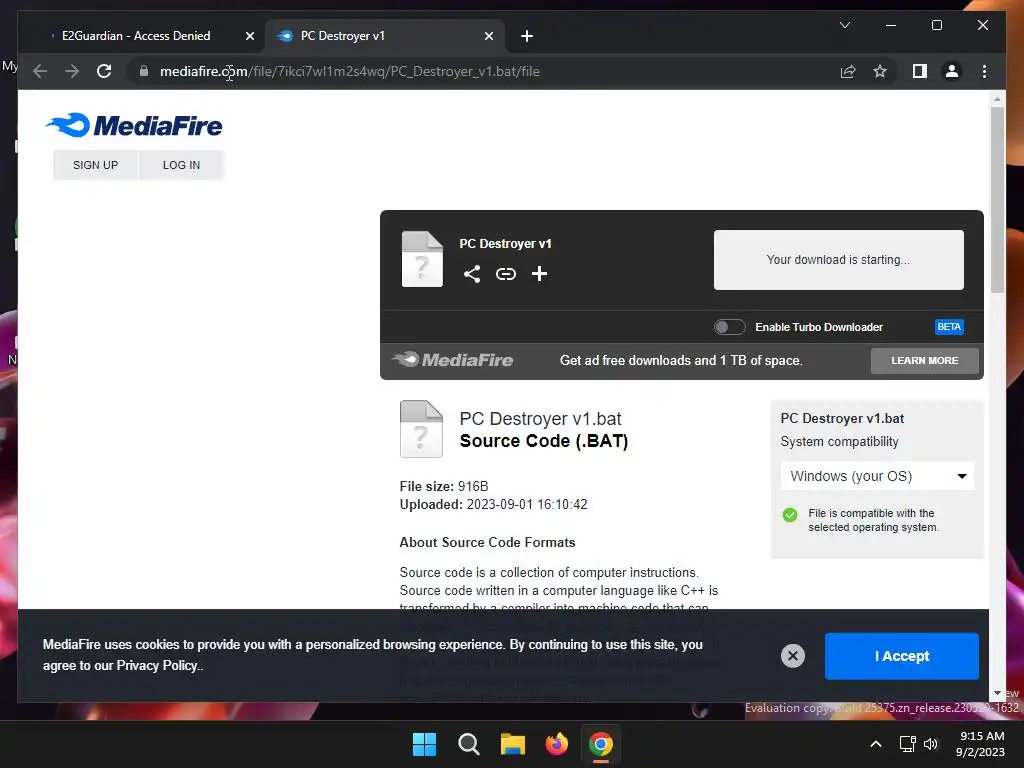Click the lock site information icon
This screenshot has height=768, width=1024.
pos(144,71)
